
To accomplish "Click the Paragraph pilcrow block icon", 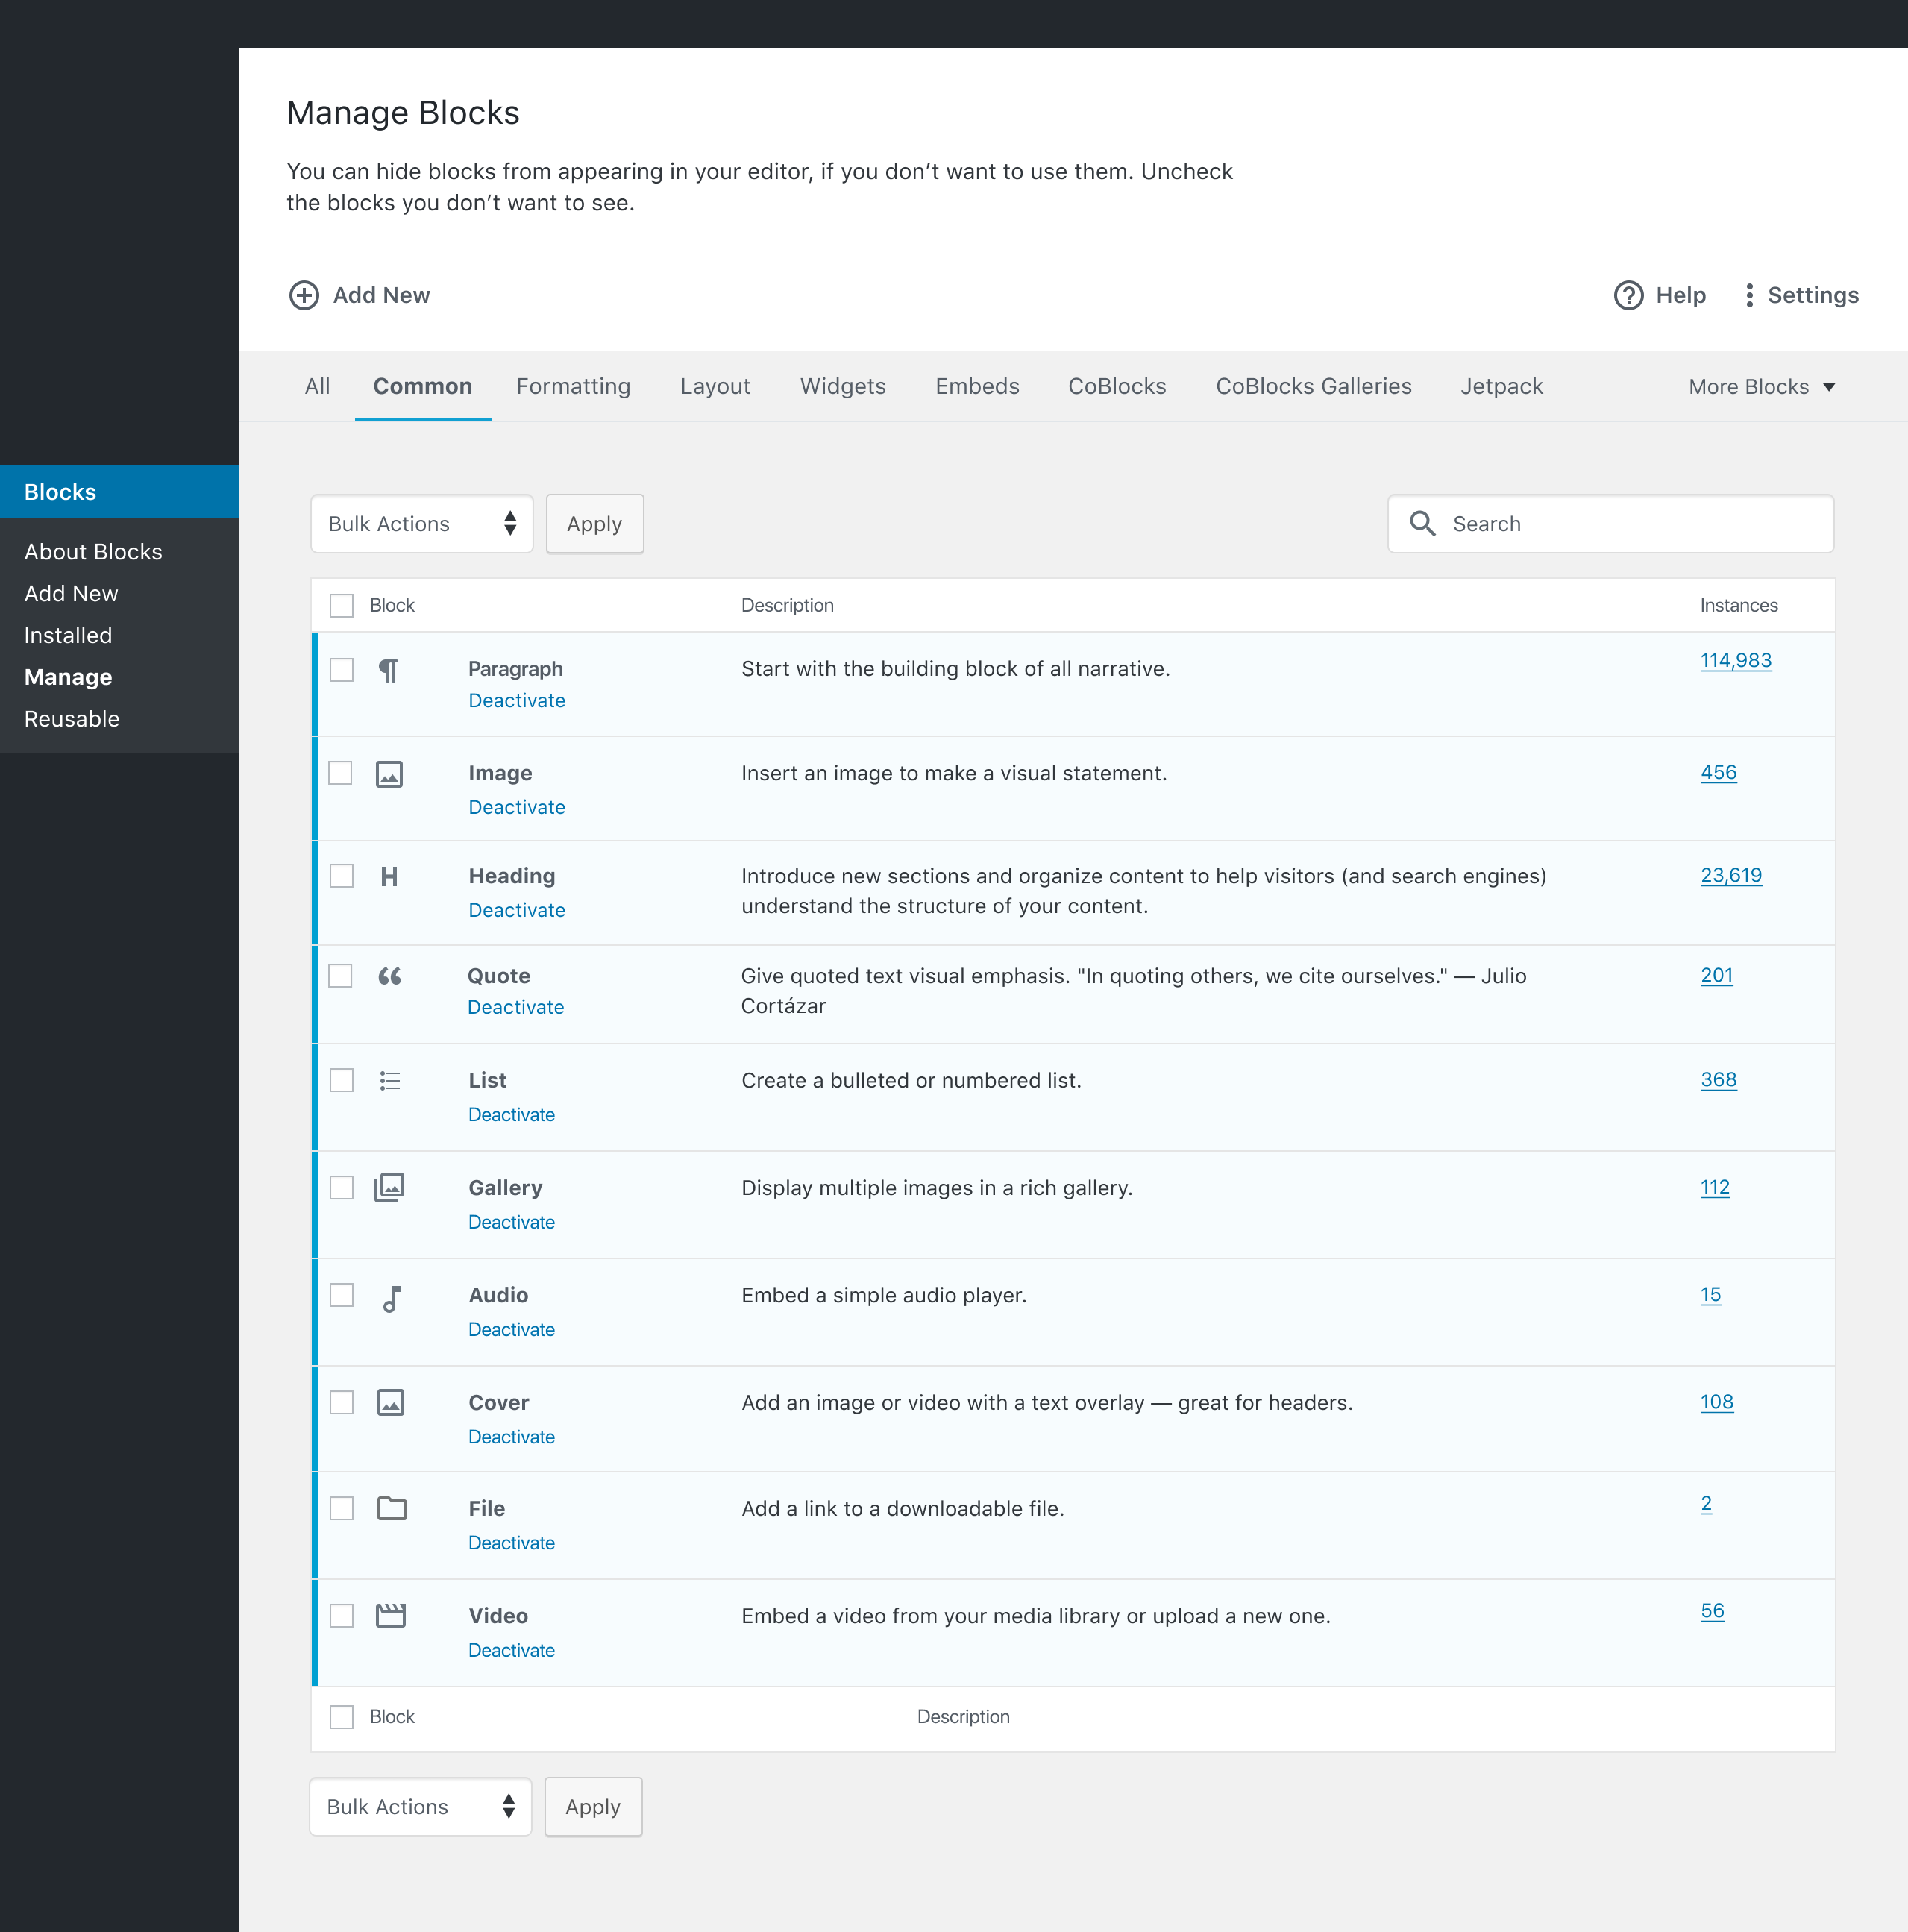I will tap(389, 670).
